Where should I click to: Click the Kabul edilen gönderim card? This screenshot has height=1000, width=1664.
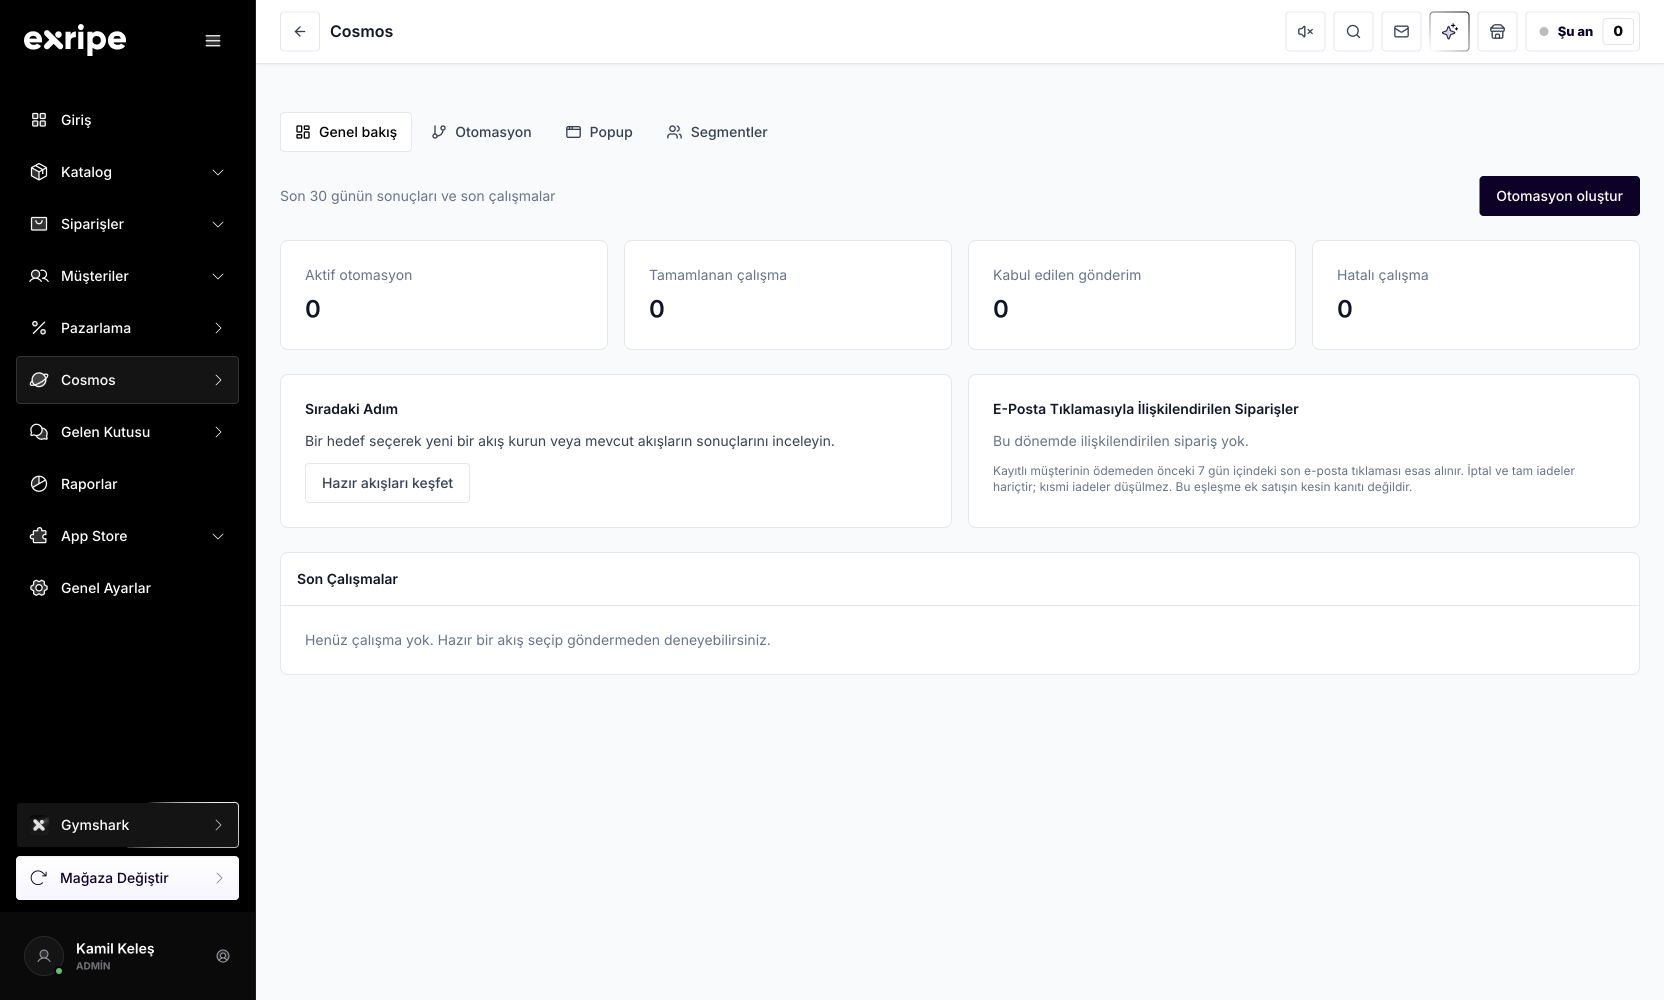click(1132, 295)
